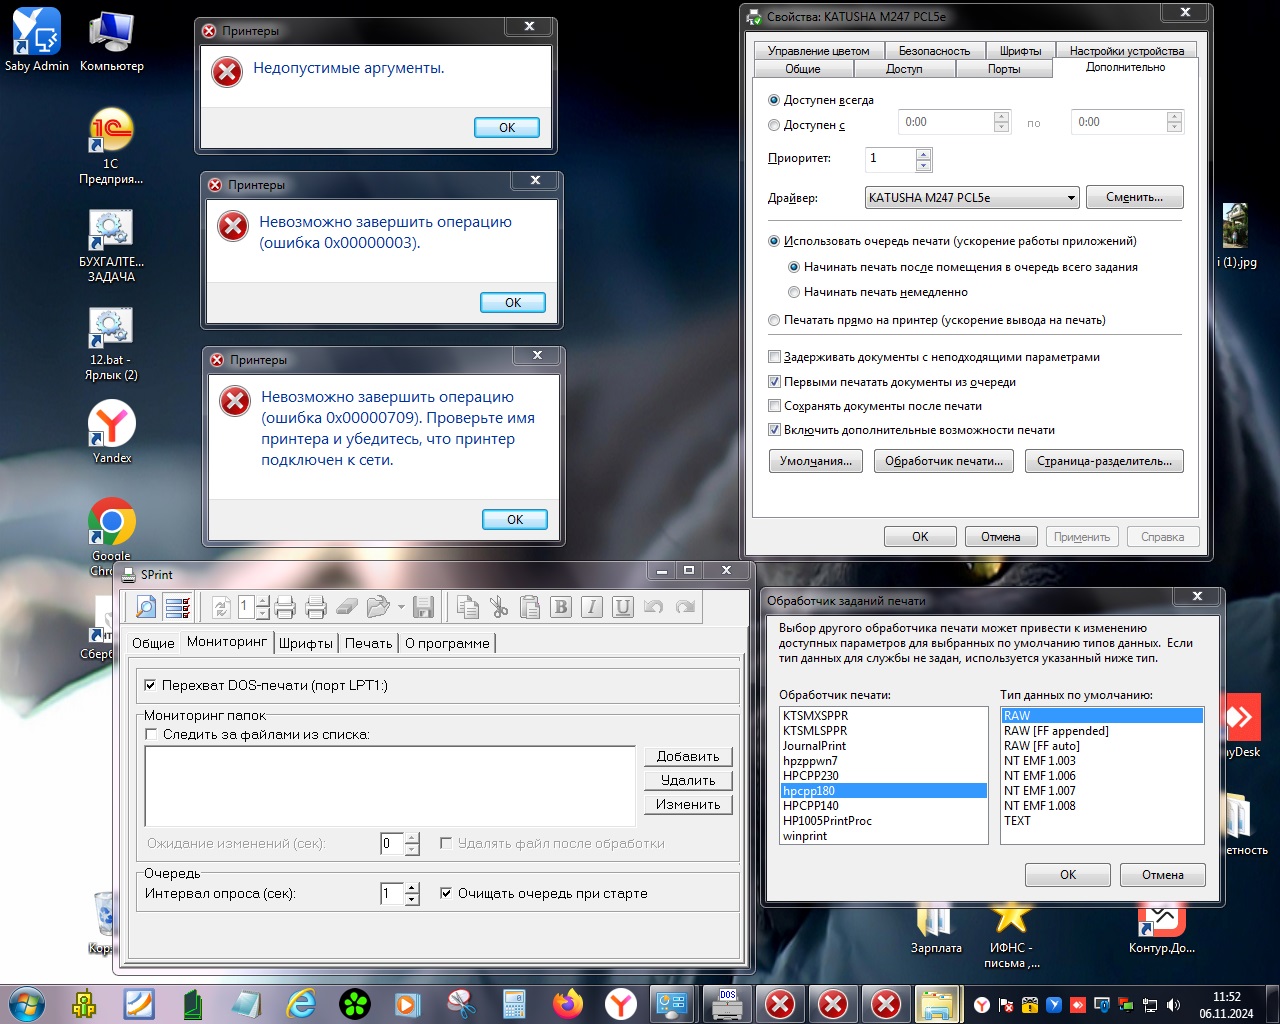Click the undo arrow in SPrint toolbar
This screenshot has width=1280, height=1024.
pos(654,607)
